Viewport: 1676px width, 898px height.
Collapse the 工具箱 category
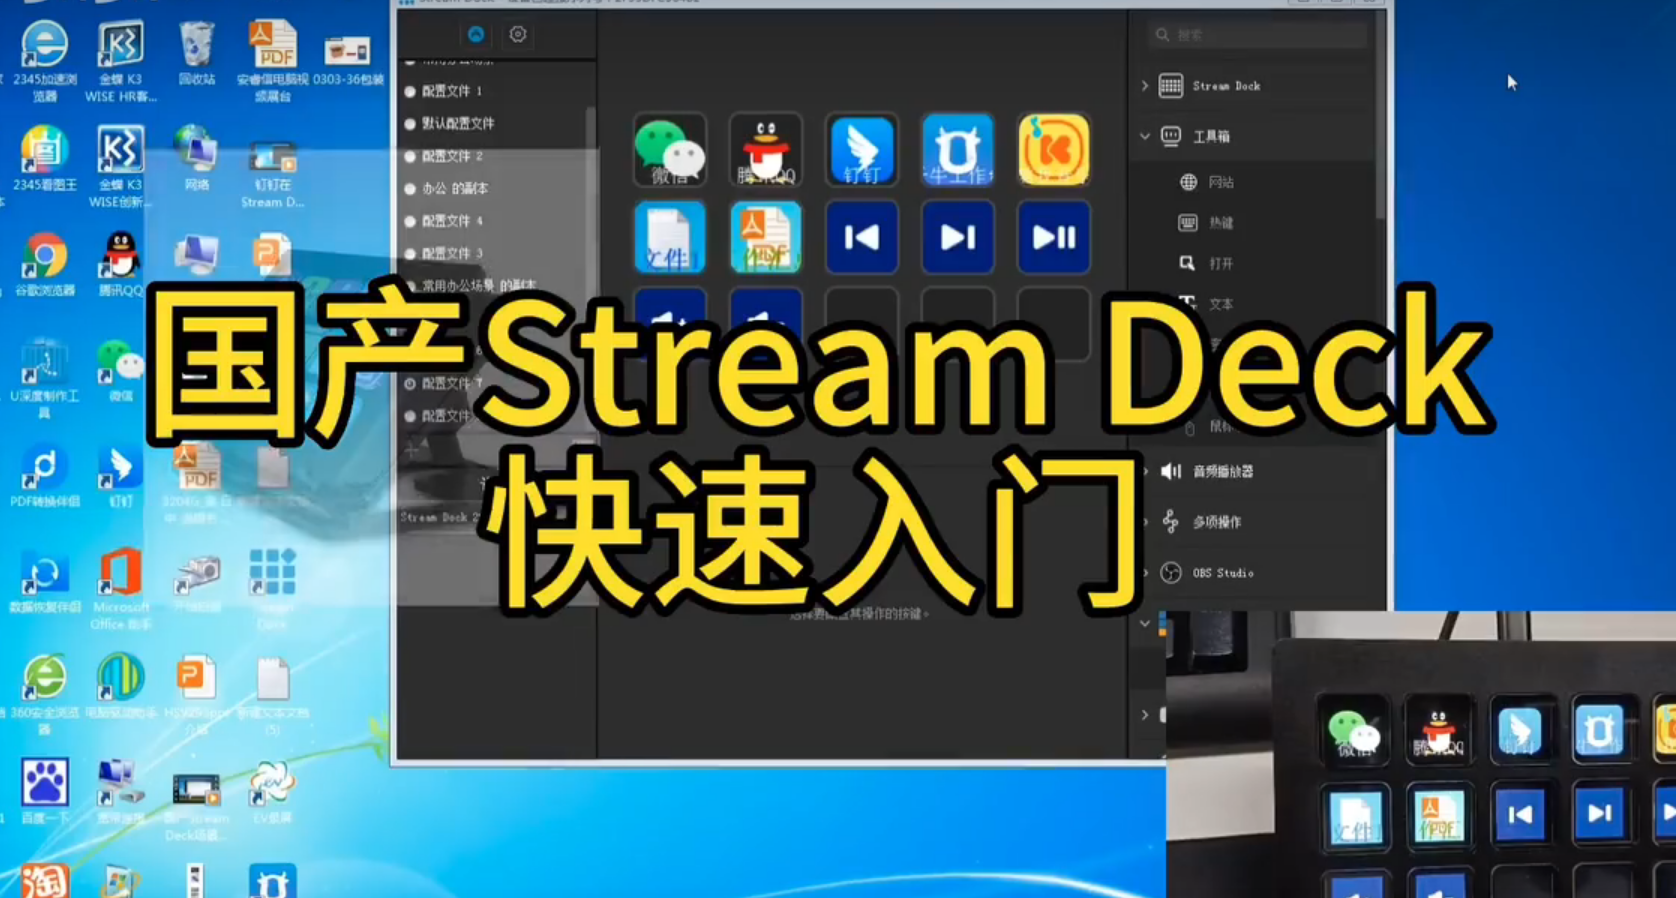[x=1145, y=136]
